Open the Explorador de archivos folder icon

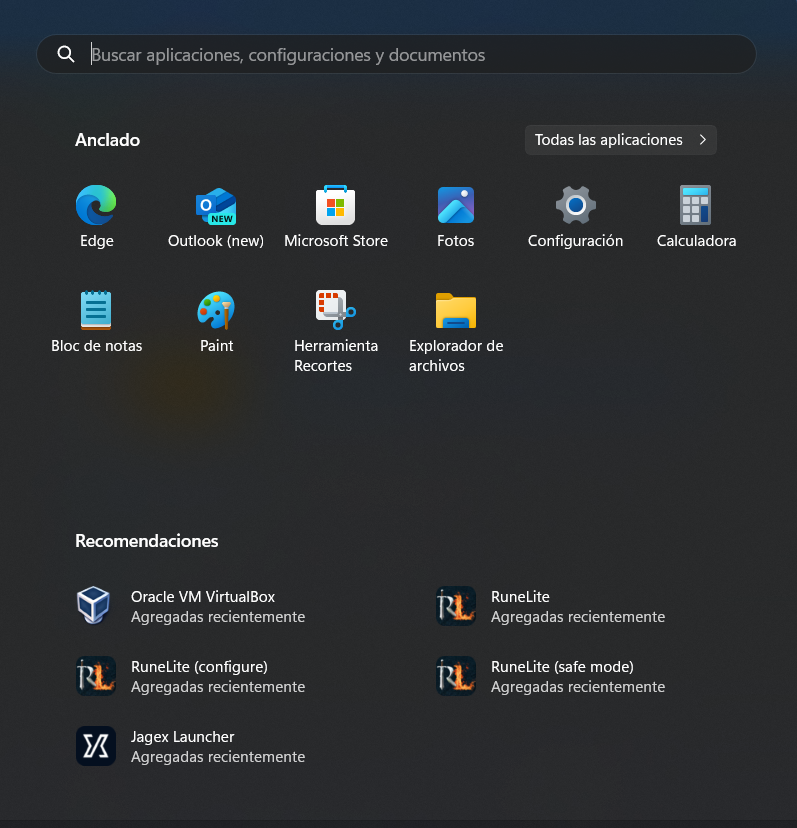point(456,310)
